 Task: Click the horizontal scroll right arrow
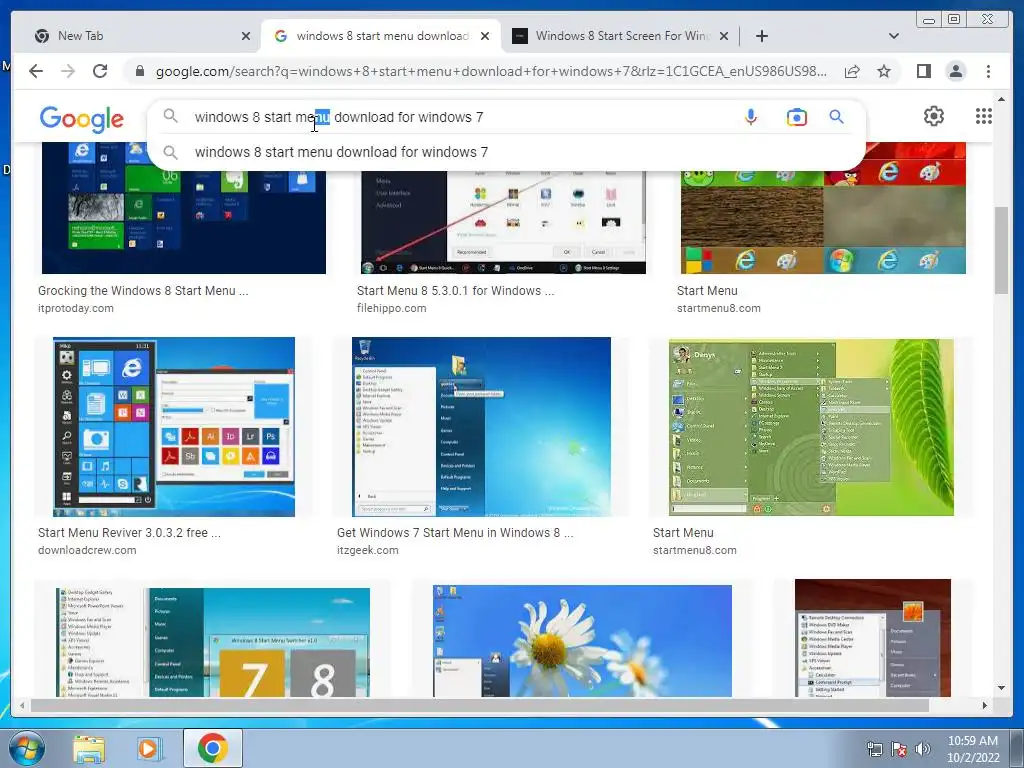click(985, 705)
